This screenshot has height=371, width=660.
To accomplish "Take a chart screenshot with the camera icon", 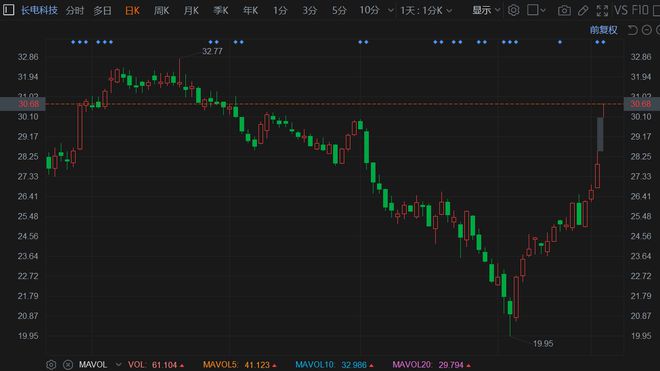I will click(564, 11).
